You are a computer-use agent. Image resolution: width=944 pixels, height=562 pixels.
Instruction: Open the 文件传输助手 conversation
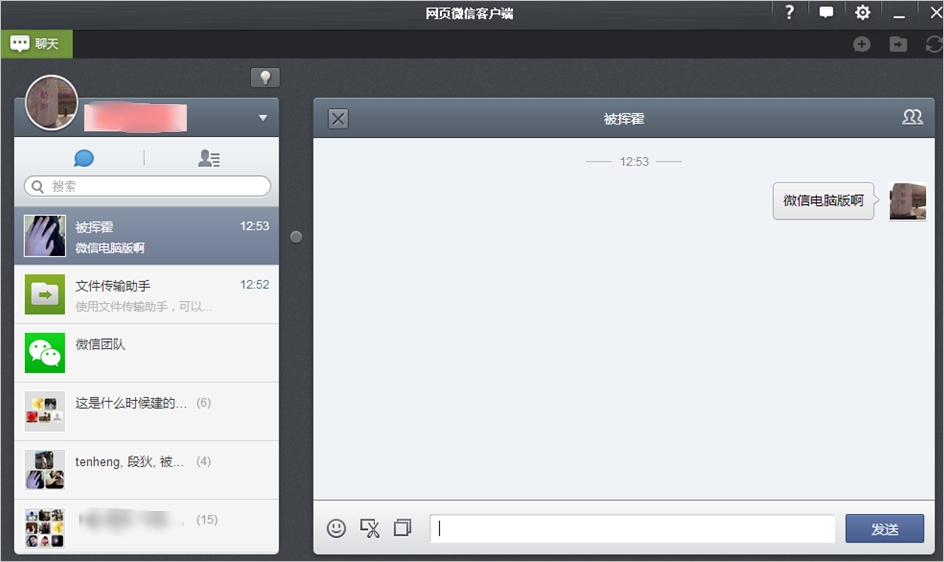tap(146, 295)
